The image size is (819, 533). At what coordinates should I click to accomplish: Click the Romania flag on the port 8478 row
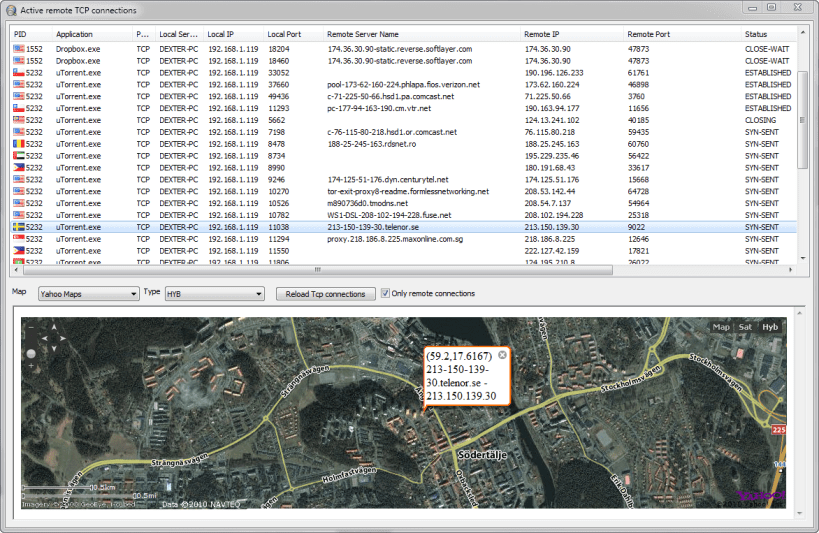(x=18, y=143)
